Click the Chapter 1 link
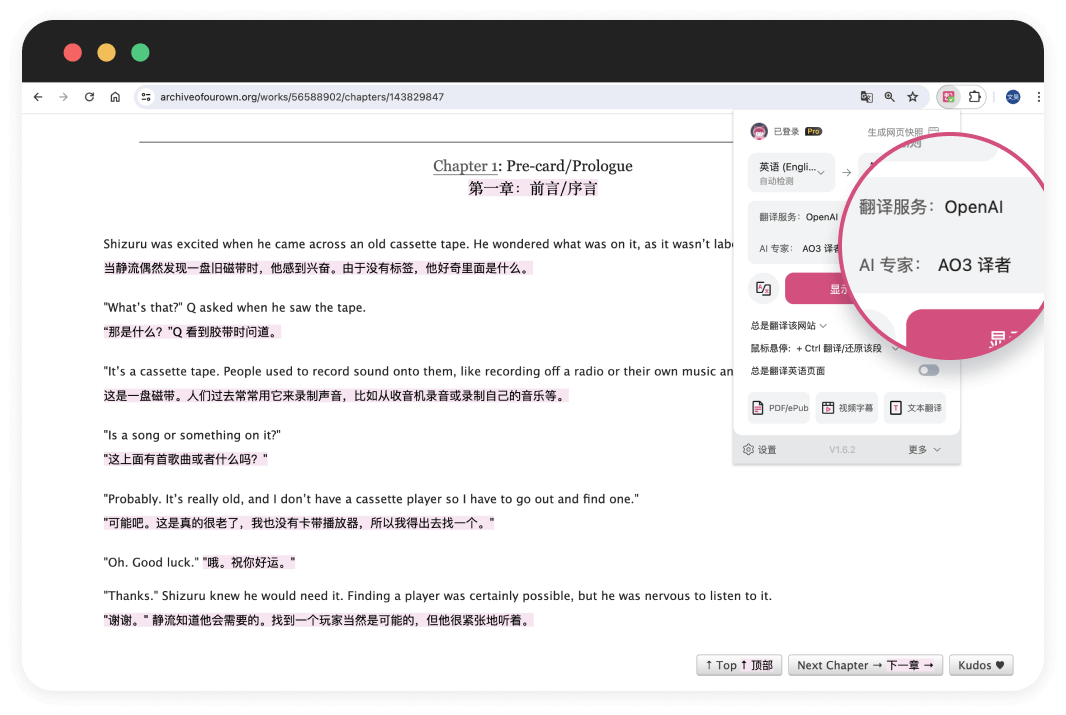Viewport: 1066px width, 715px height. pos(465,166)
